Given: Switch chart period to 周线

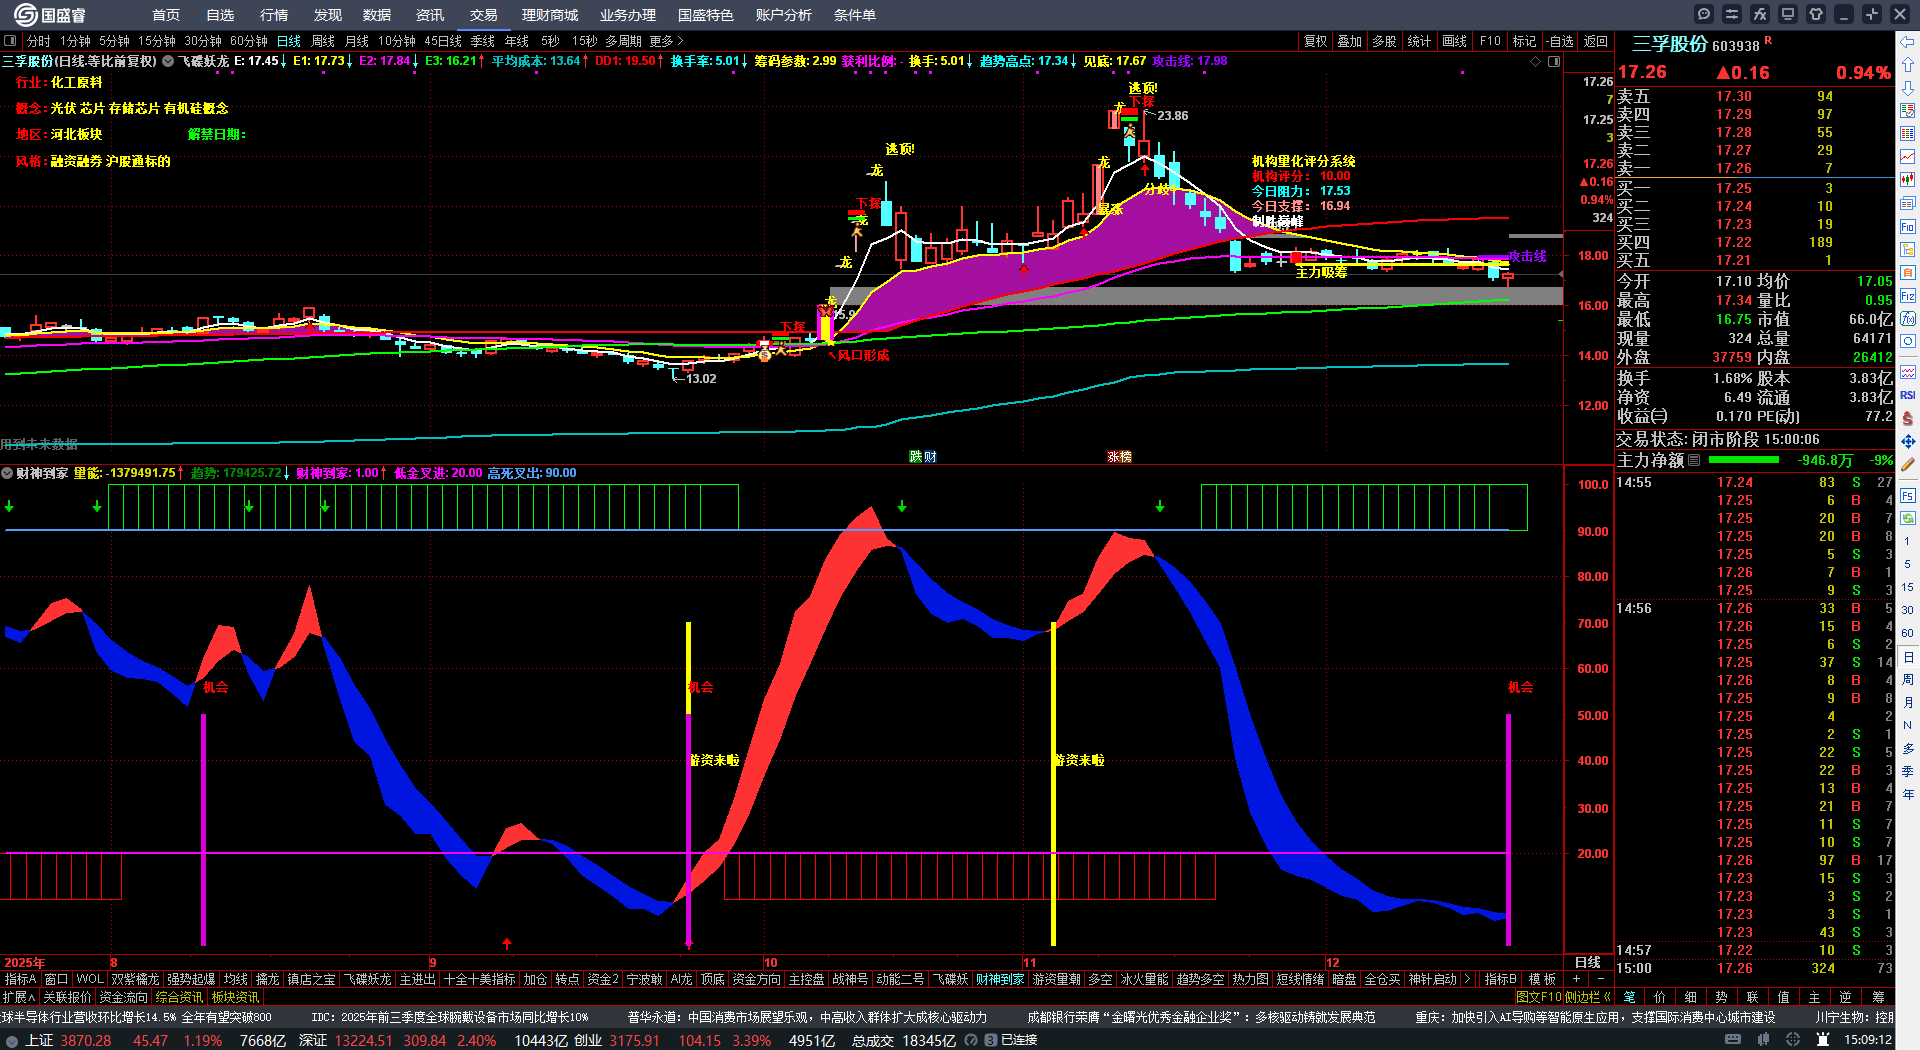Looking at the screenshot, I should tap(323, 41).
